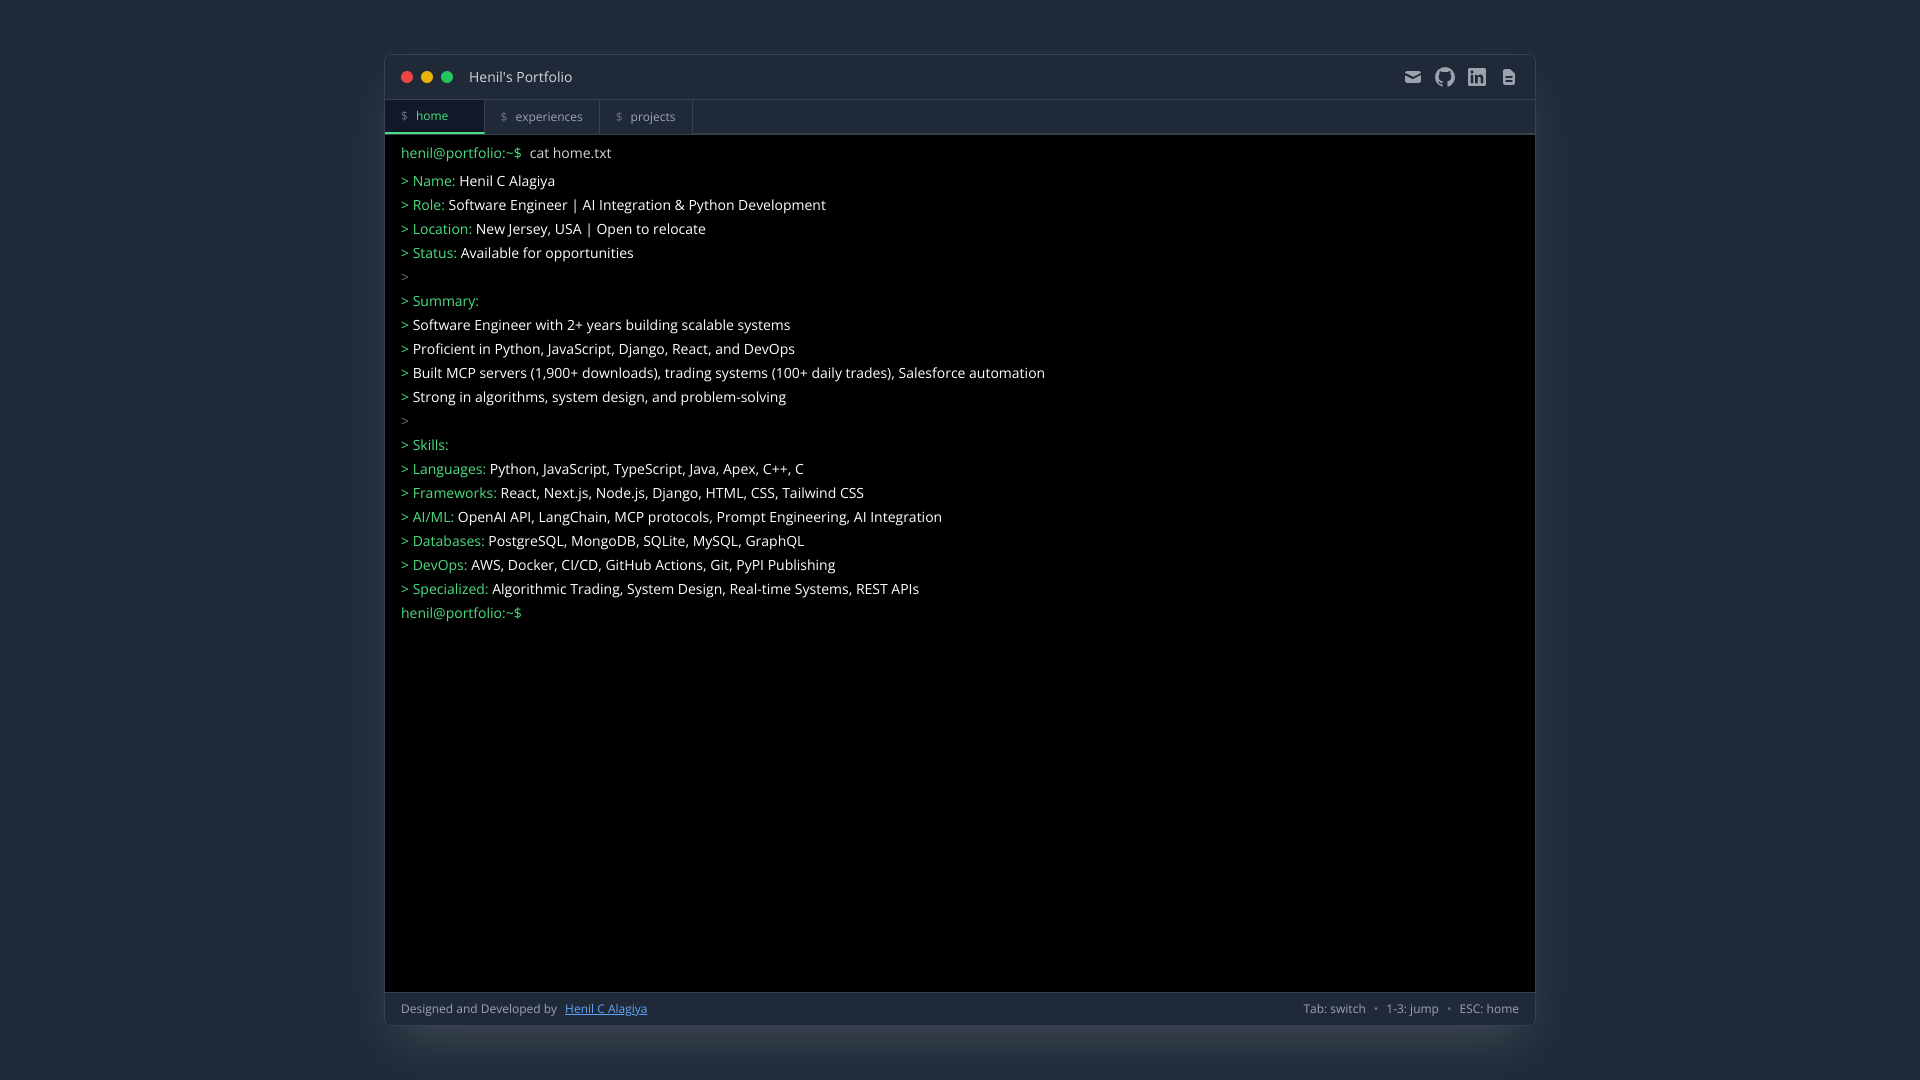
Task: Switch to the projects tab
Action: point(646,117)
